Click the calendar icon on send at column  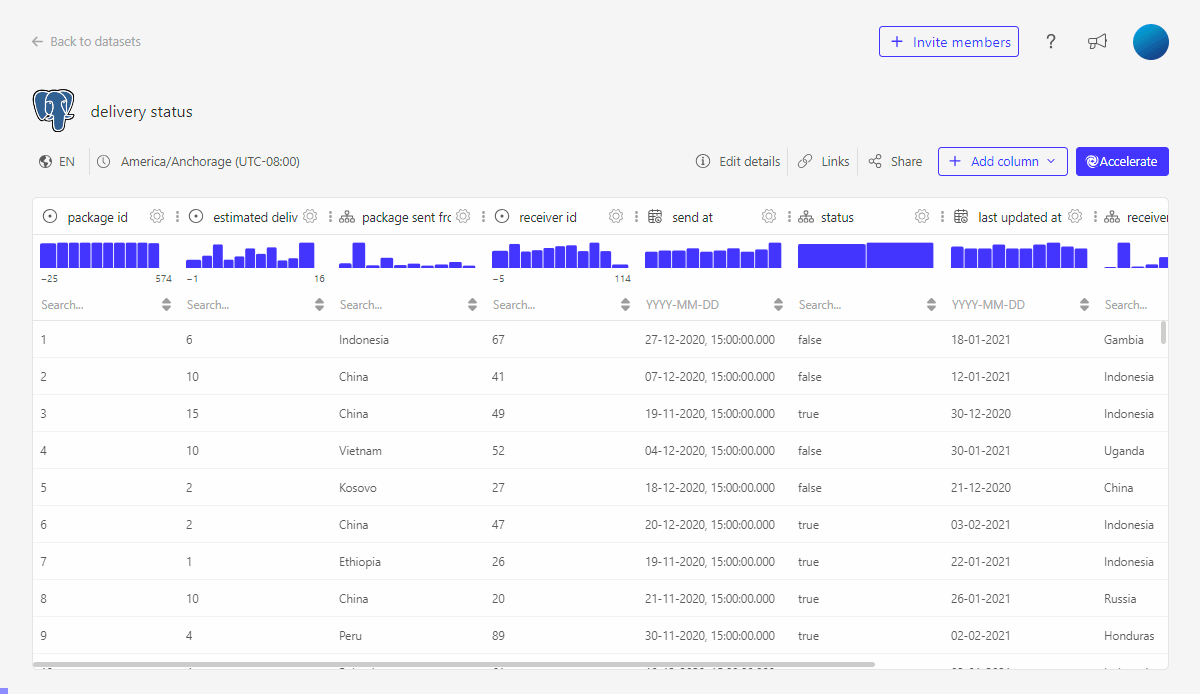point(655,216)
